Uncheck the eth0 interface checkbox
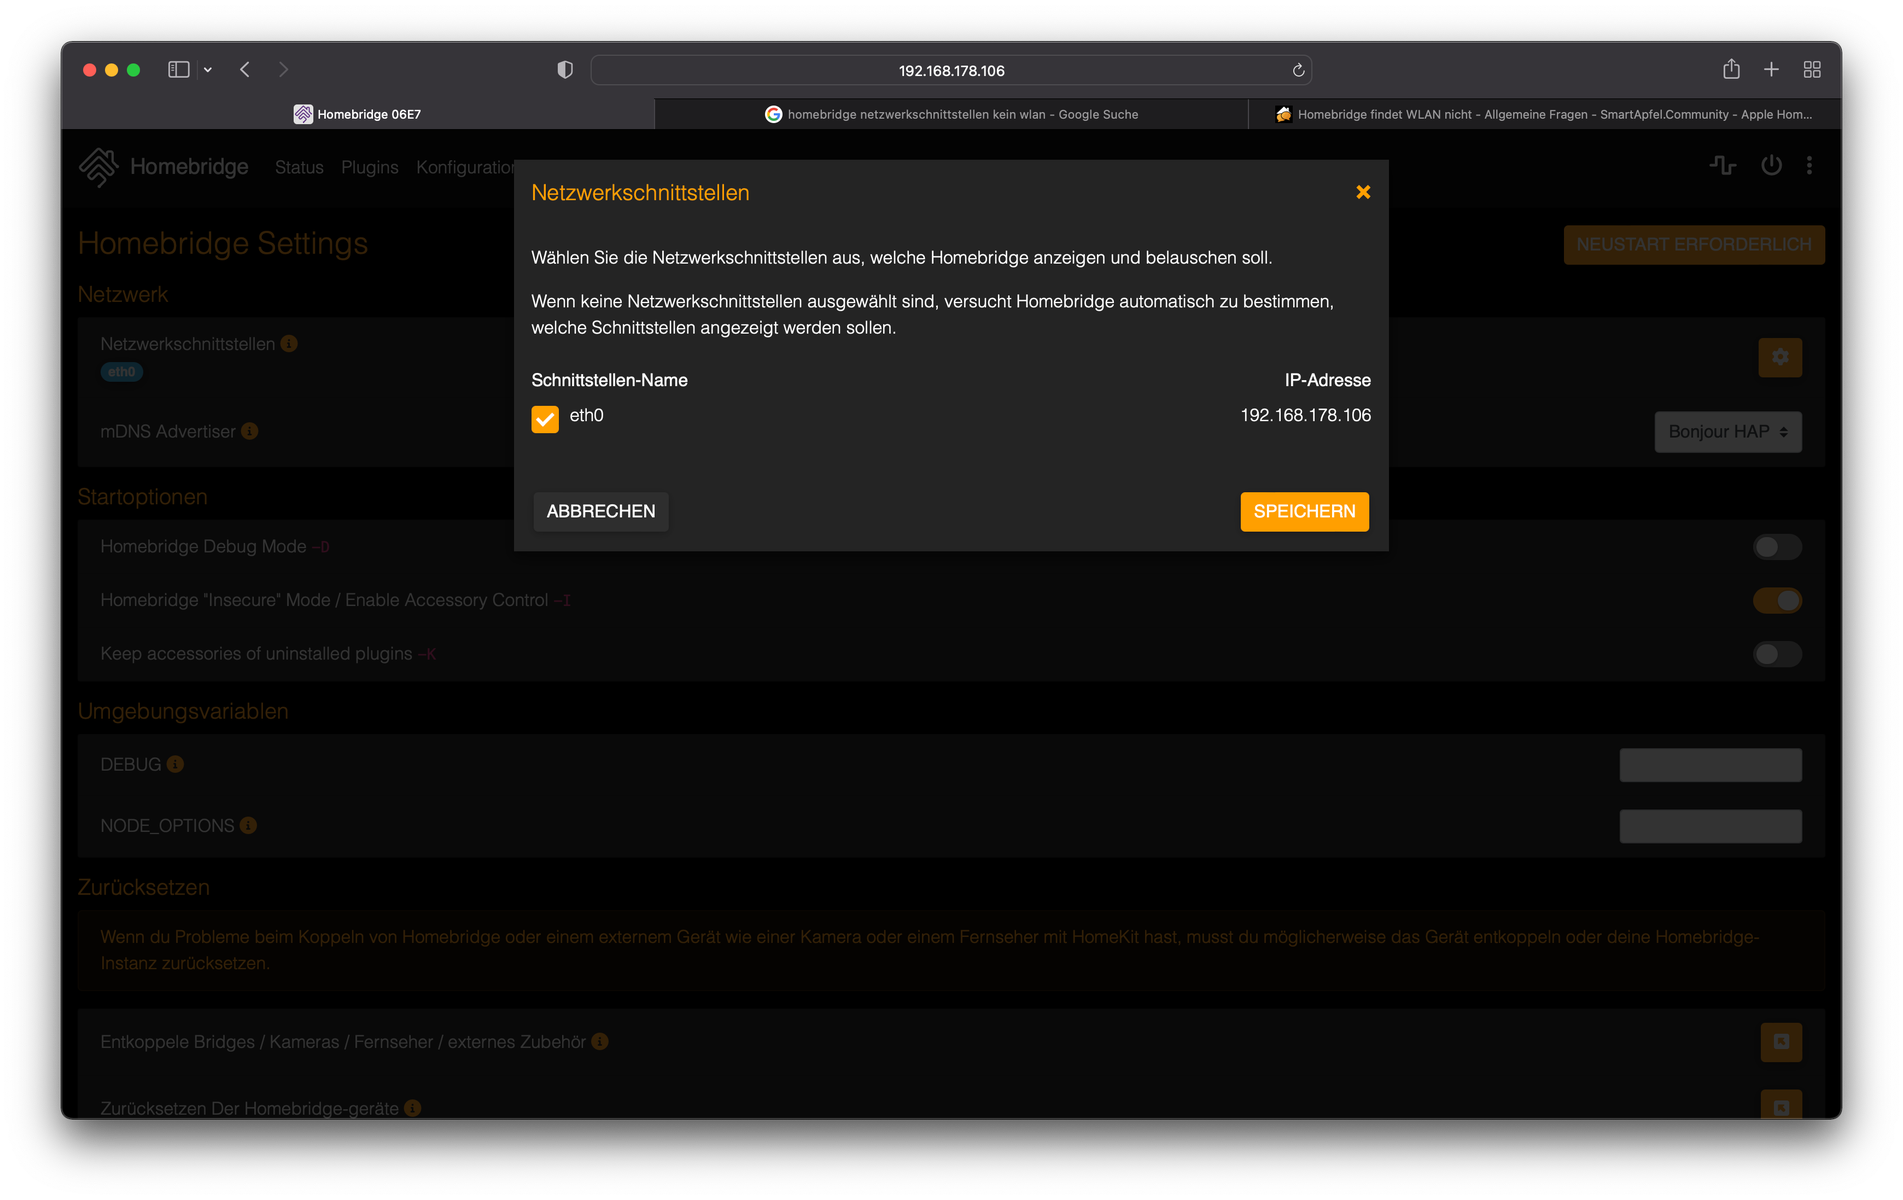Viewport: 1903px width, 1200px height. coord(545,418)
